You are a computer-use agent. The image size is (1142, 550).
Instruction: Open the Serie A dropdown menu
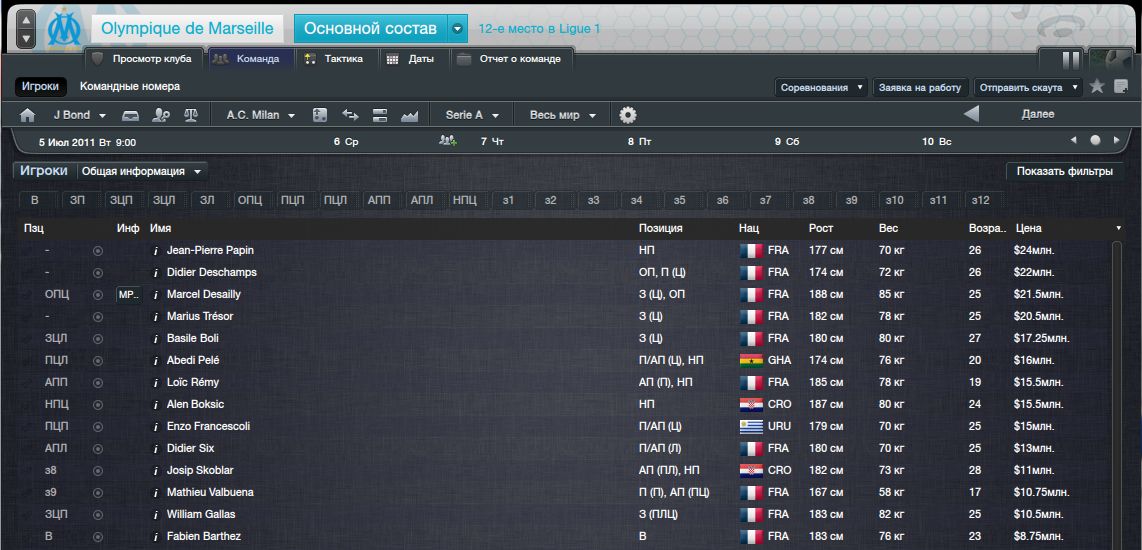(473, 115)
